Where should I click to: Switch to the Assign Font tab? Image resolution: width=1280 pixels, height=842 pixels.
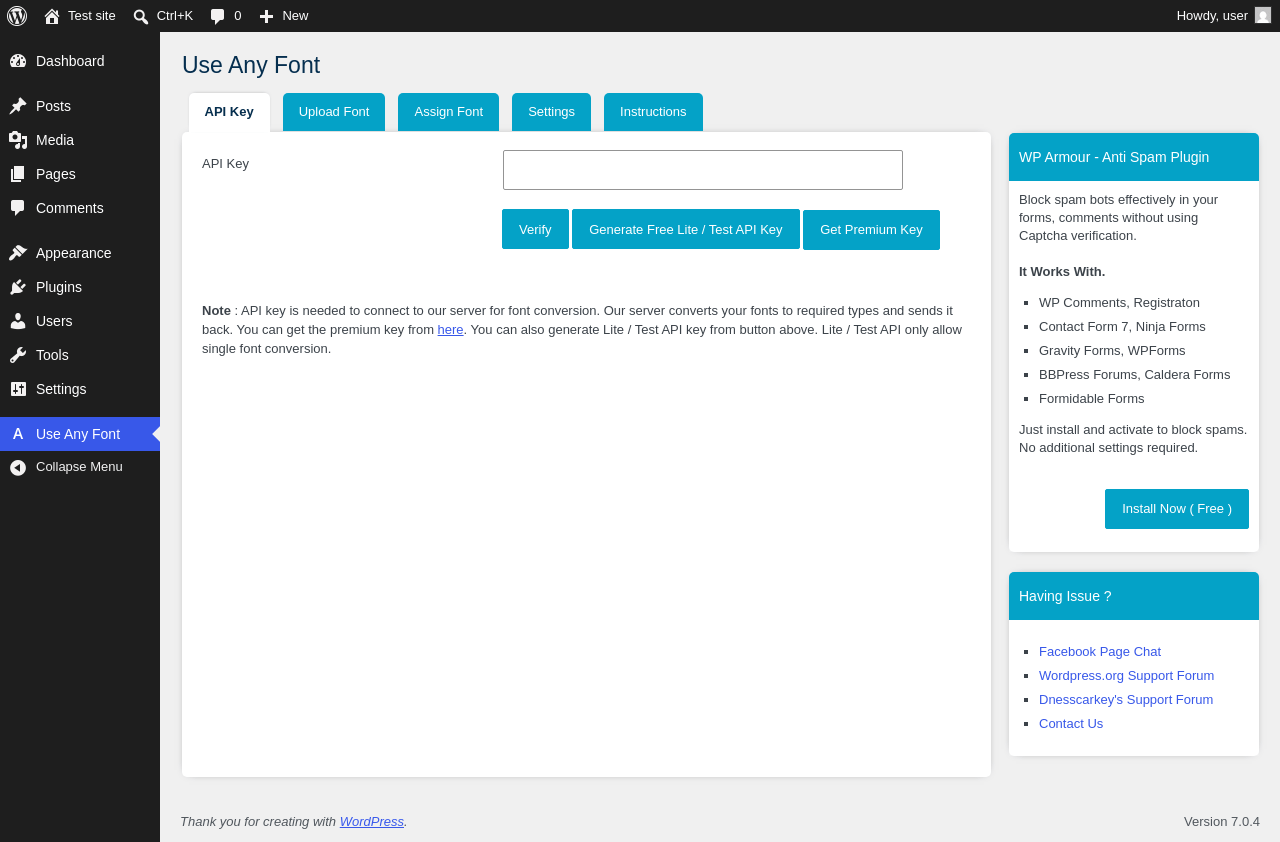[448, 112]
